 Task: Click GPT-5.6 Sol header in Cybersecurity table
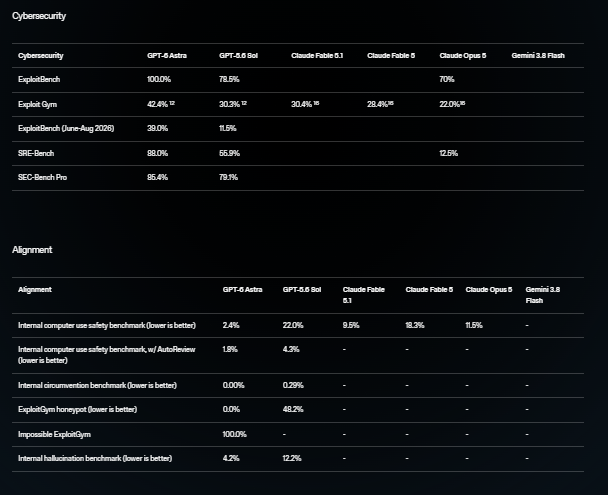click(238, 55)
